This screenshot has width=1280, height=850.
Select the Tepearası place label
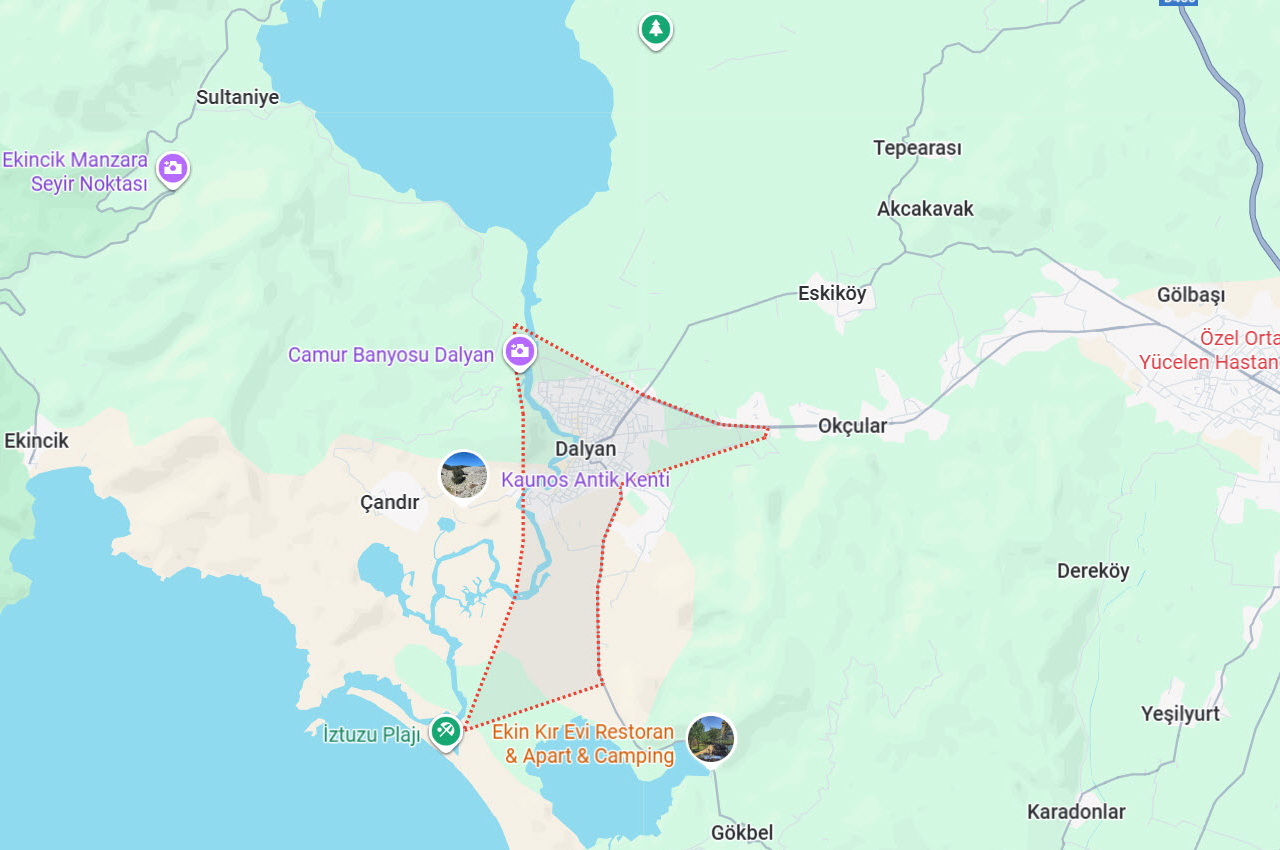coord(917,148)
